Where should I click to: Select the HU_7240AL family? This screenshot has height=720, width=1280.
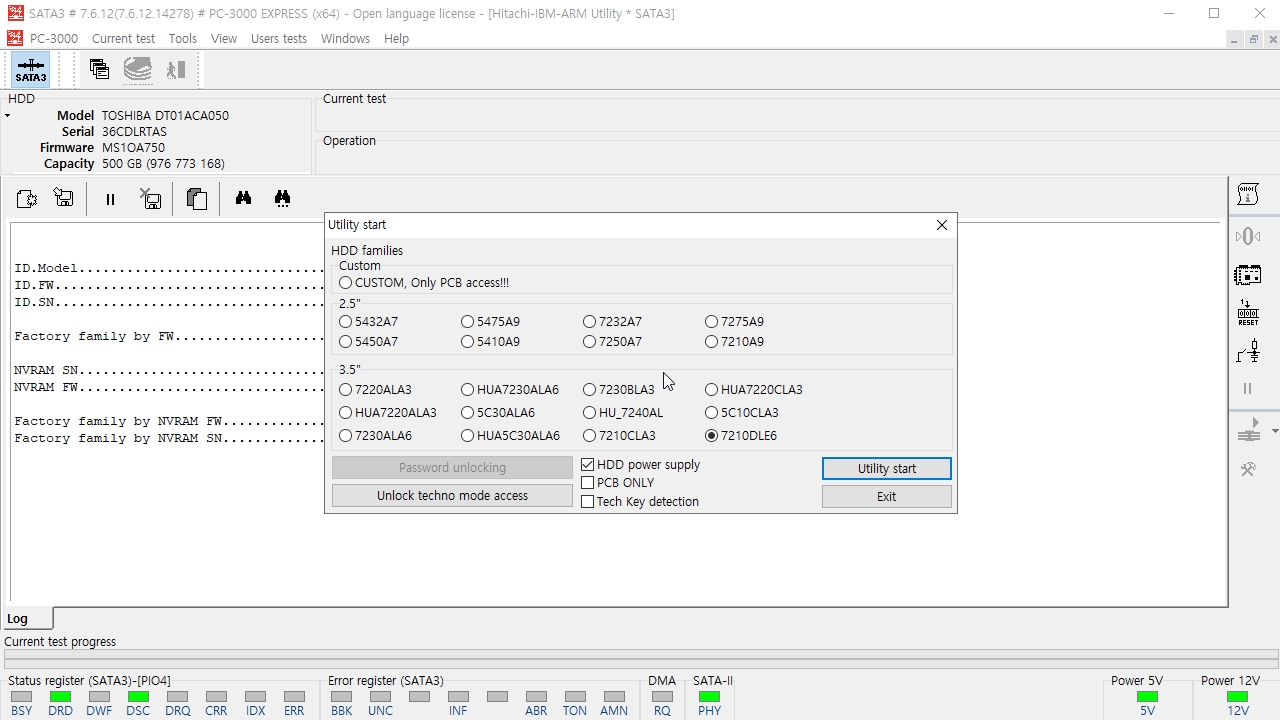(589, 413)
